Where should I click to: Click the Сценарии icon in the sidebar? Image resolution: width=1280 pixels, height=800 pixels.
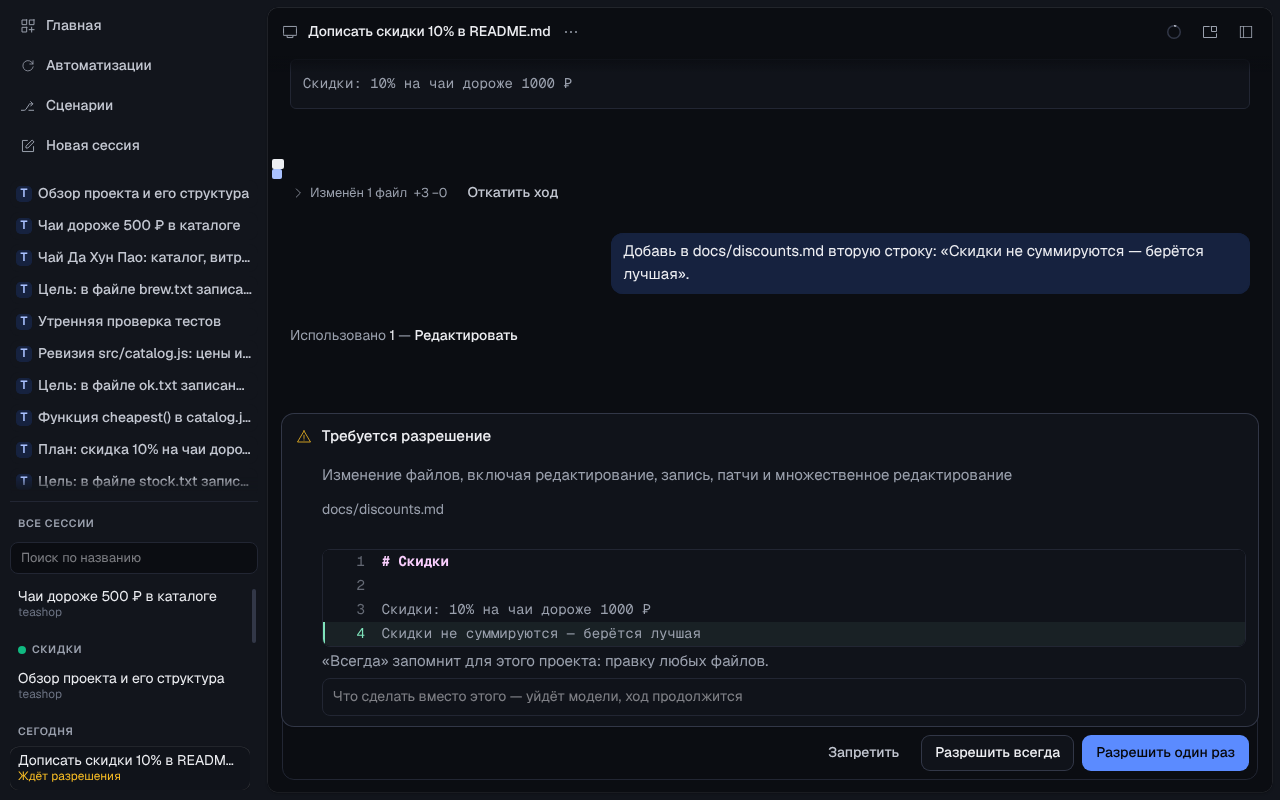28,105
